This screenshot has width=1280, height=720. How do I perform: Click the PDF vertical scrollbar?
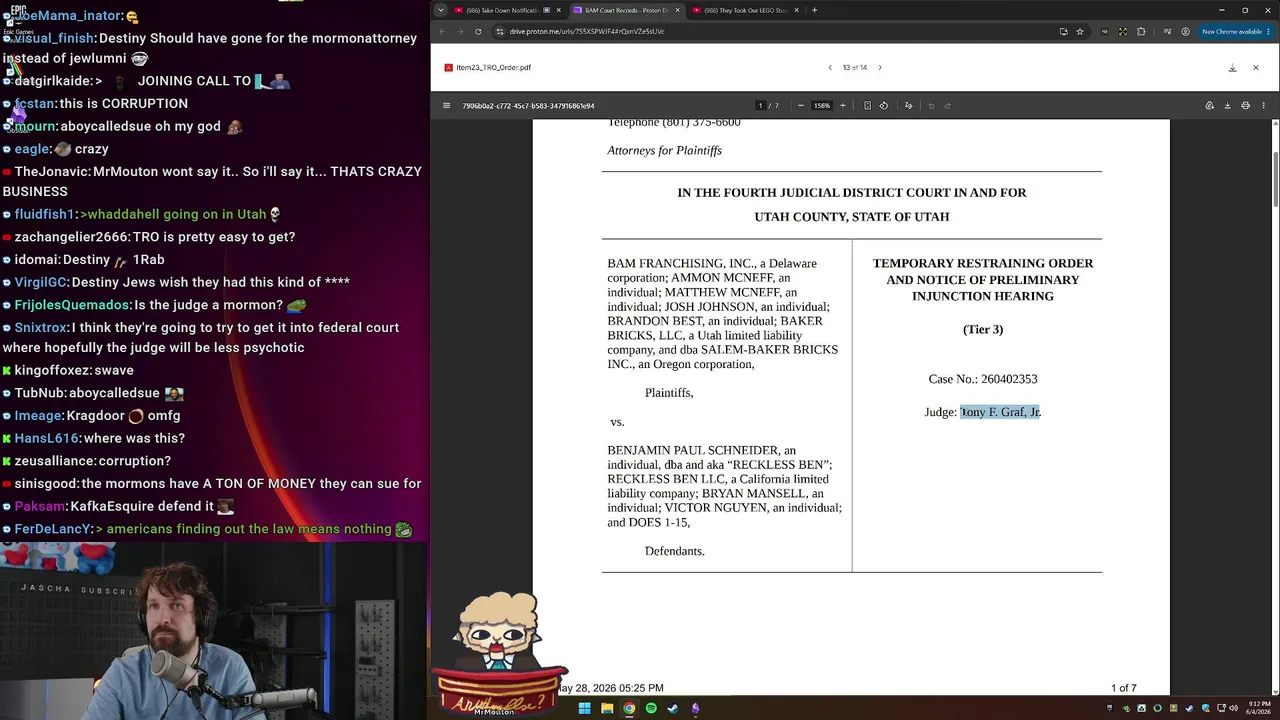(1275, 180)
